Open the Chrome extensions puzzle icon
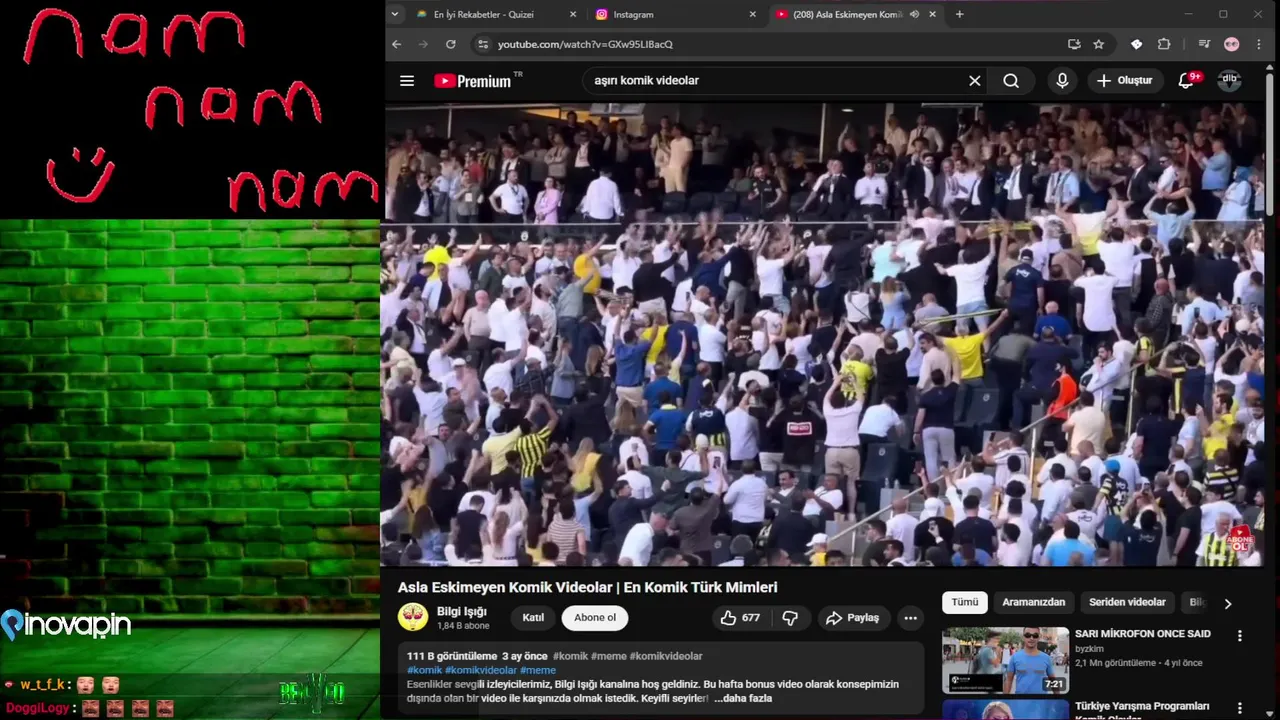The width and height of the screenshot is (1280, 720). point(1164,44)
